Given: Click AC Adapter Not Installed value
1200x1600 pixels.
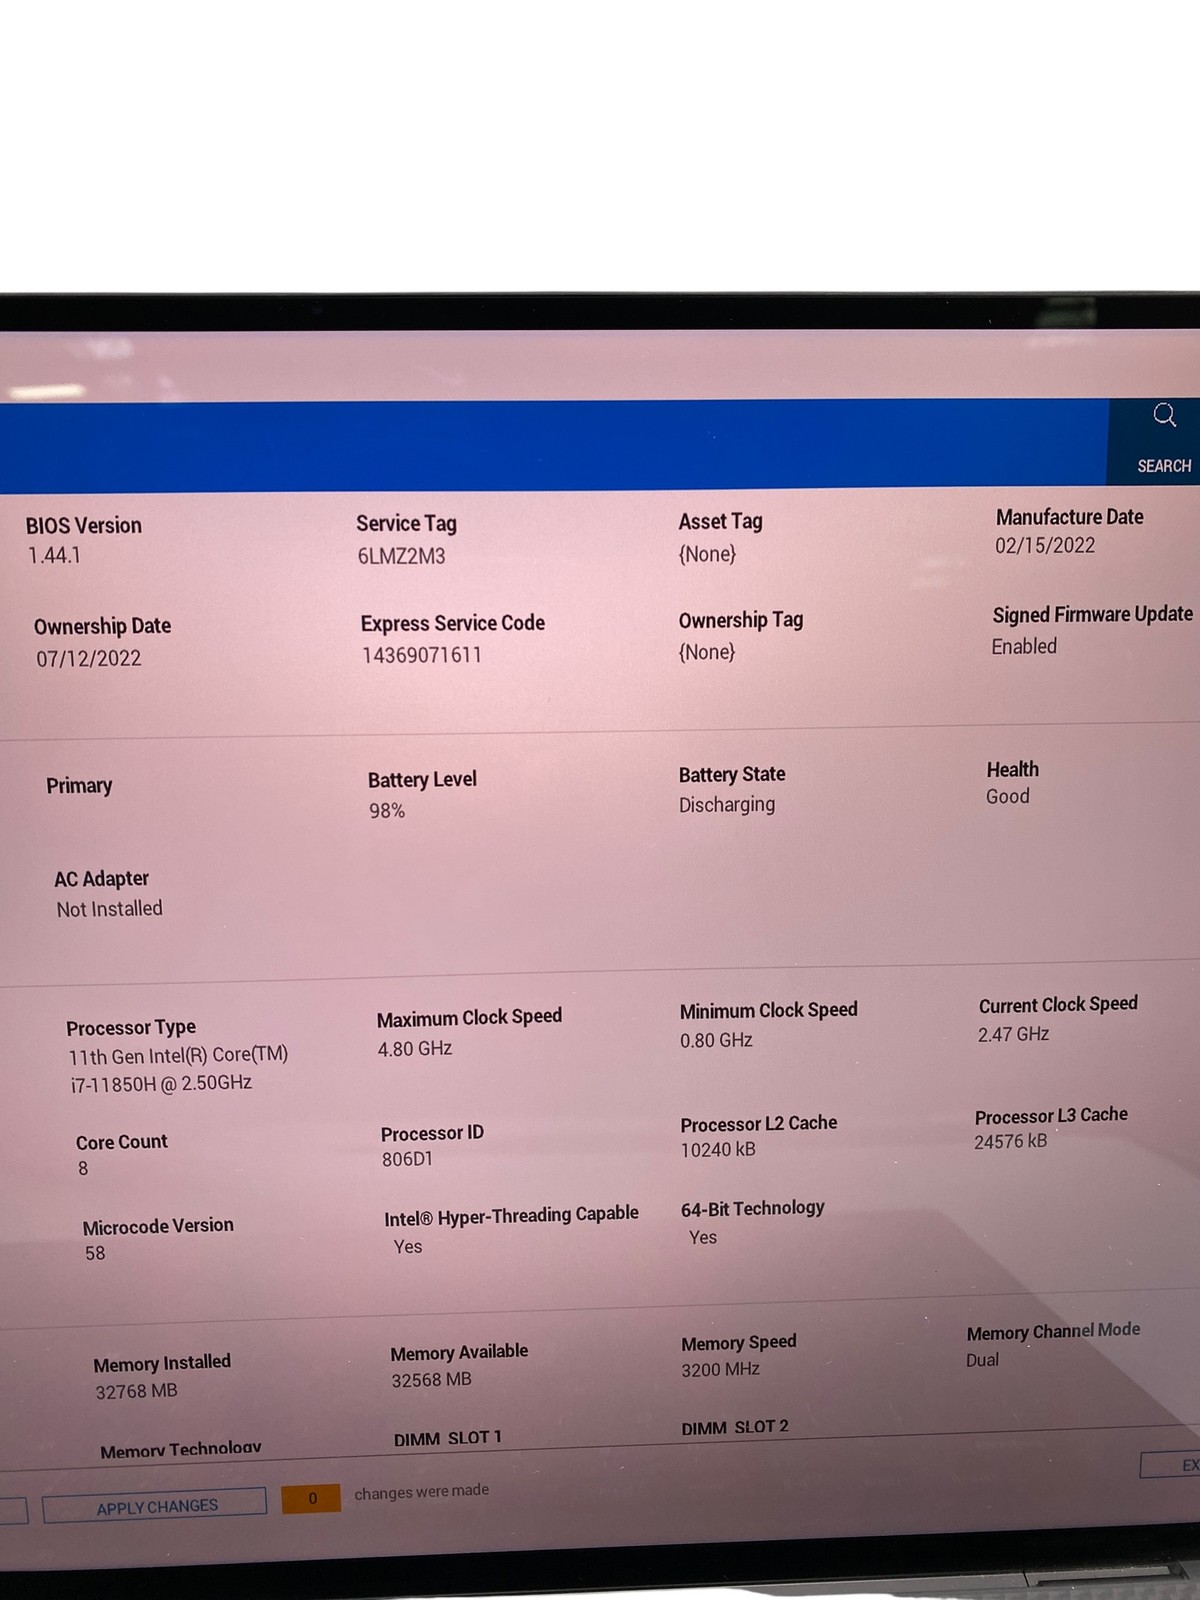Looking at the screenshot, I should click(109, 909).
